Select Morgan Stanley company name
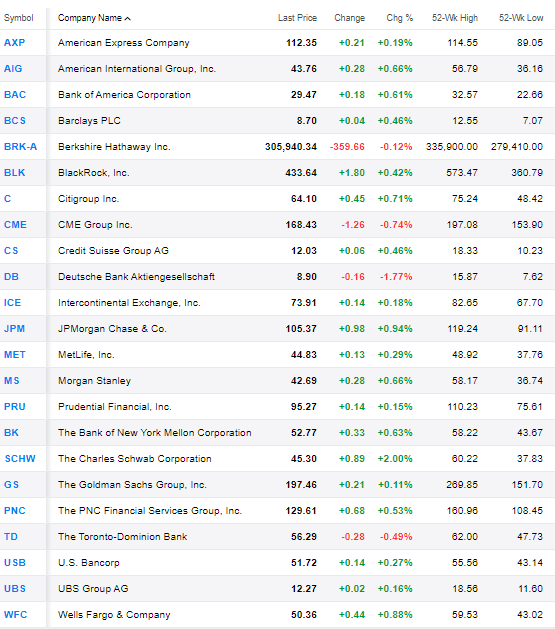The height and width of the screenshot is (629, 555). coord(94,381)
